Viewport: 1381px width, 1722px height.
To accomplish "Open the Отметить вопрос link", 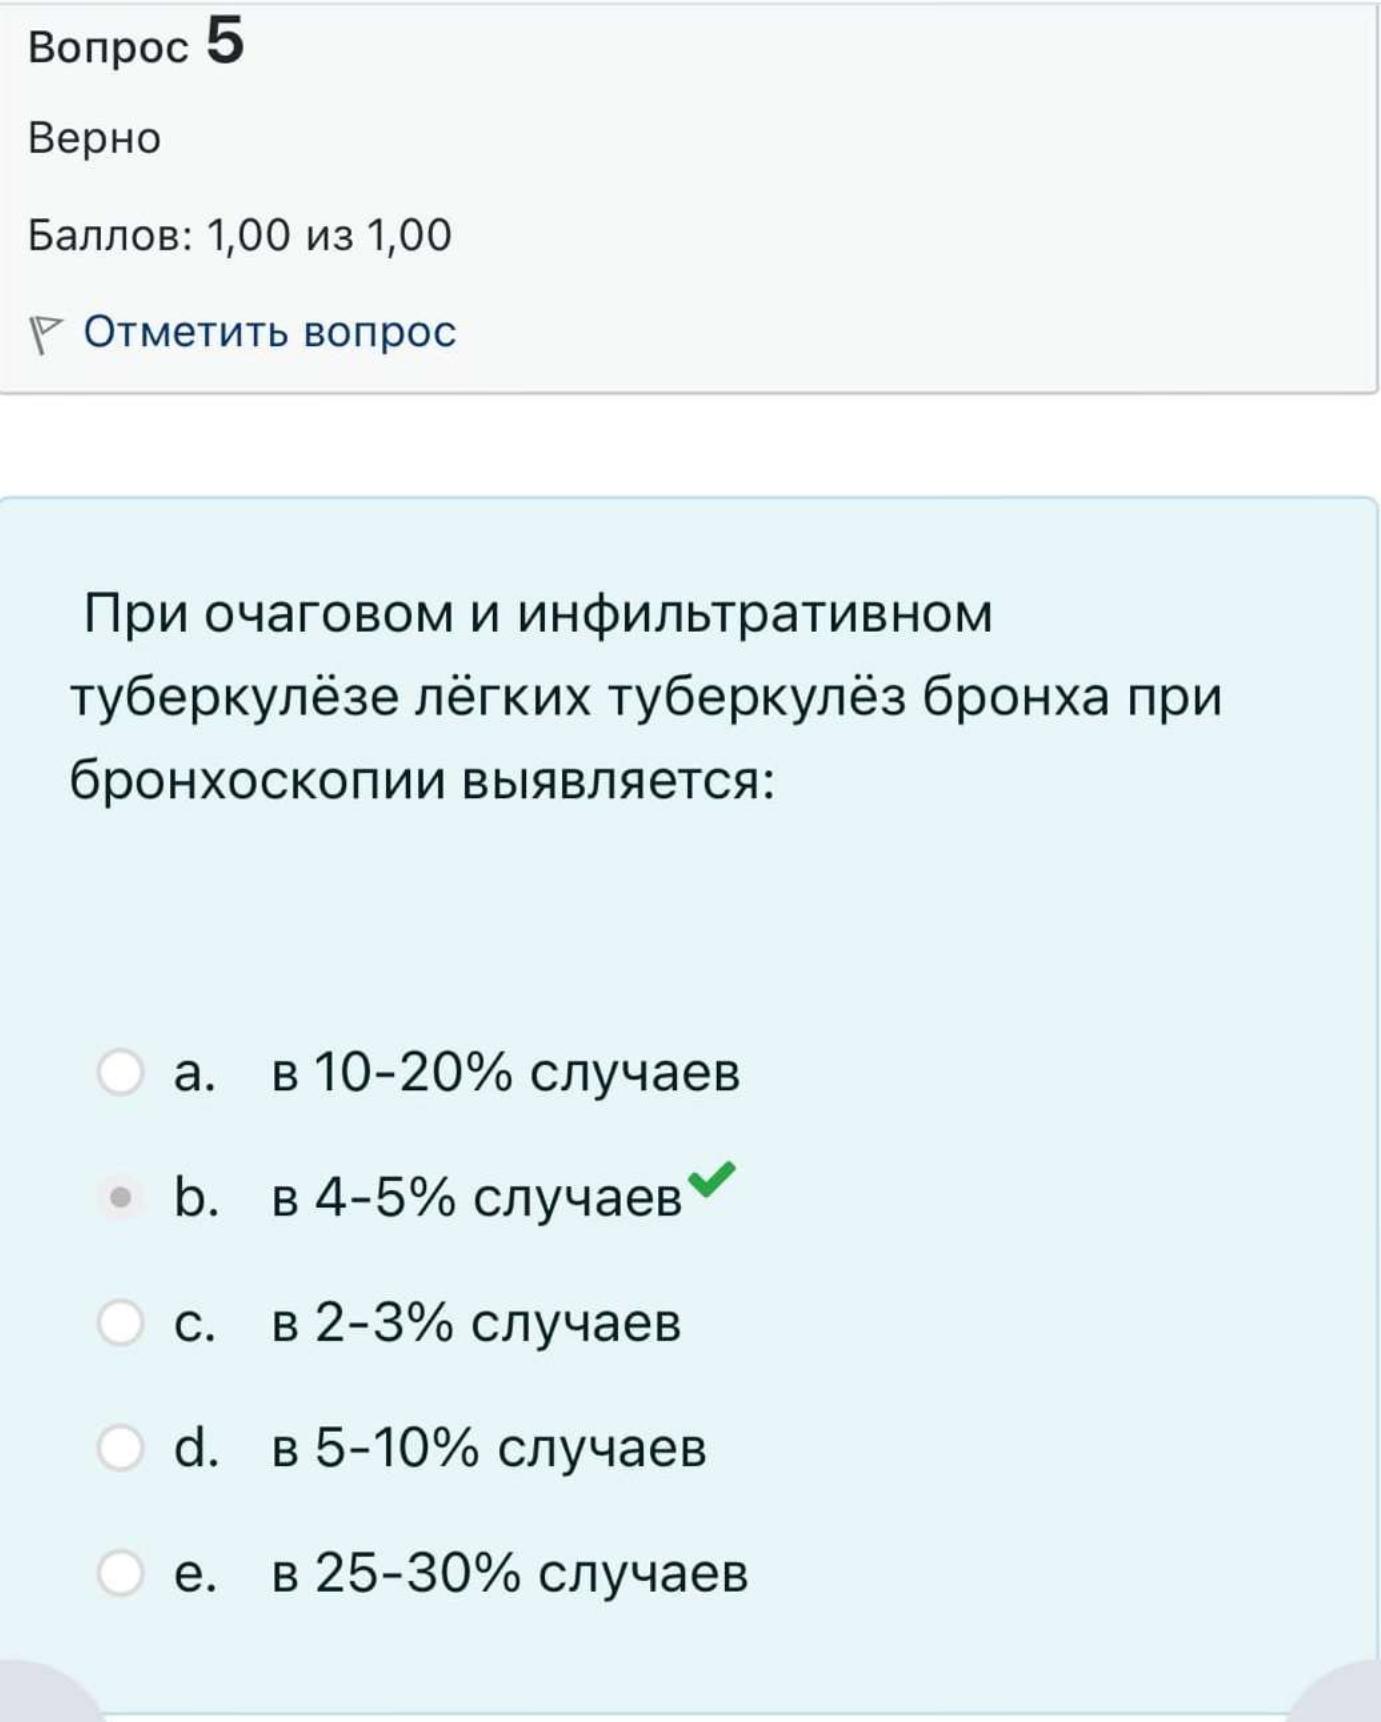I will (269, 331).
